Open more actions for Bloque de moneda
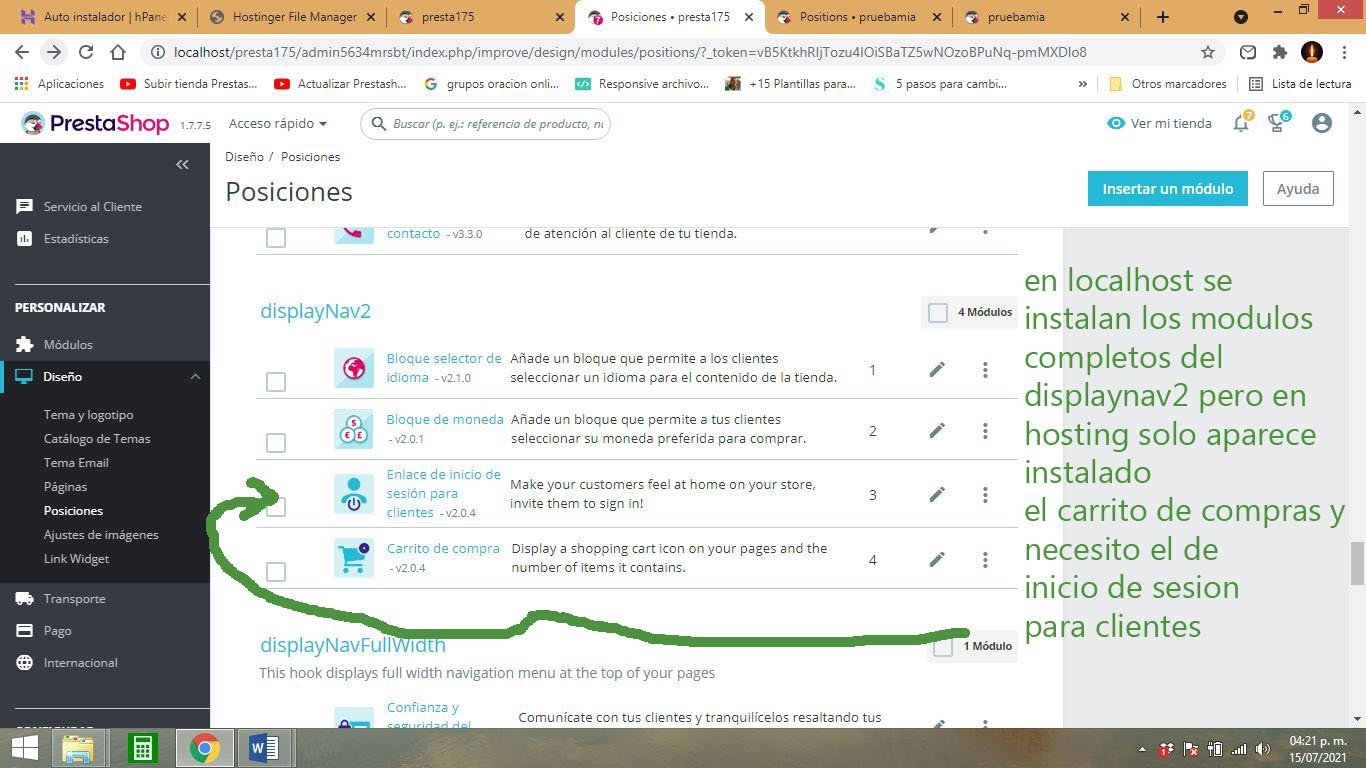Screen dimensions: 1366x768 pyautogui.click(x=985, y=431)
